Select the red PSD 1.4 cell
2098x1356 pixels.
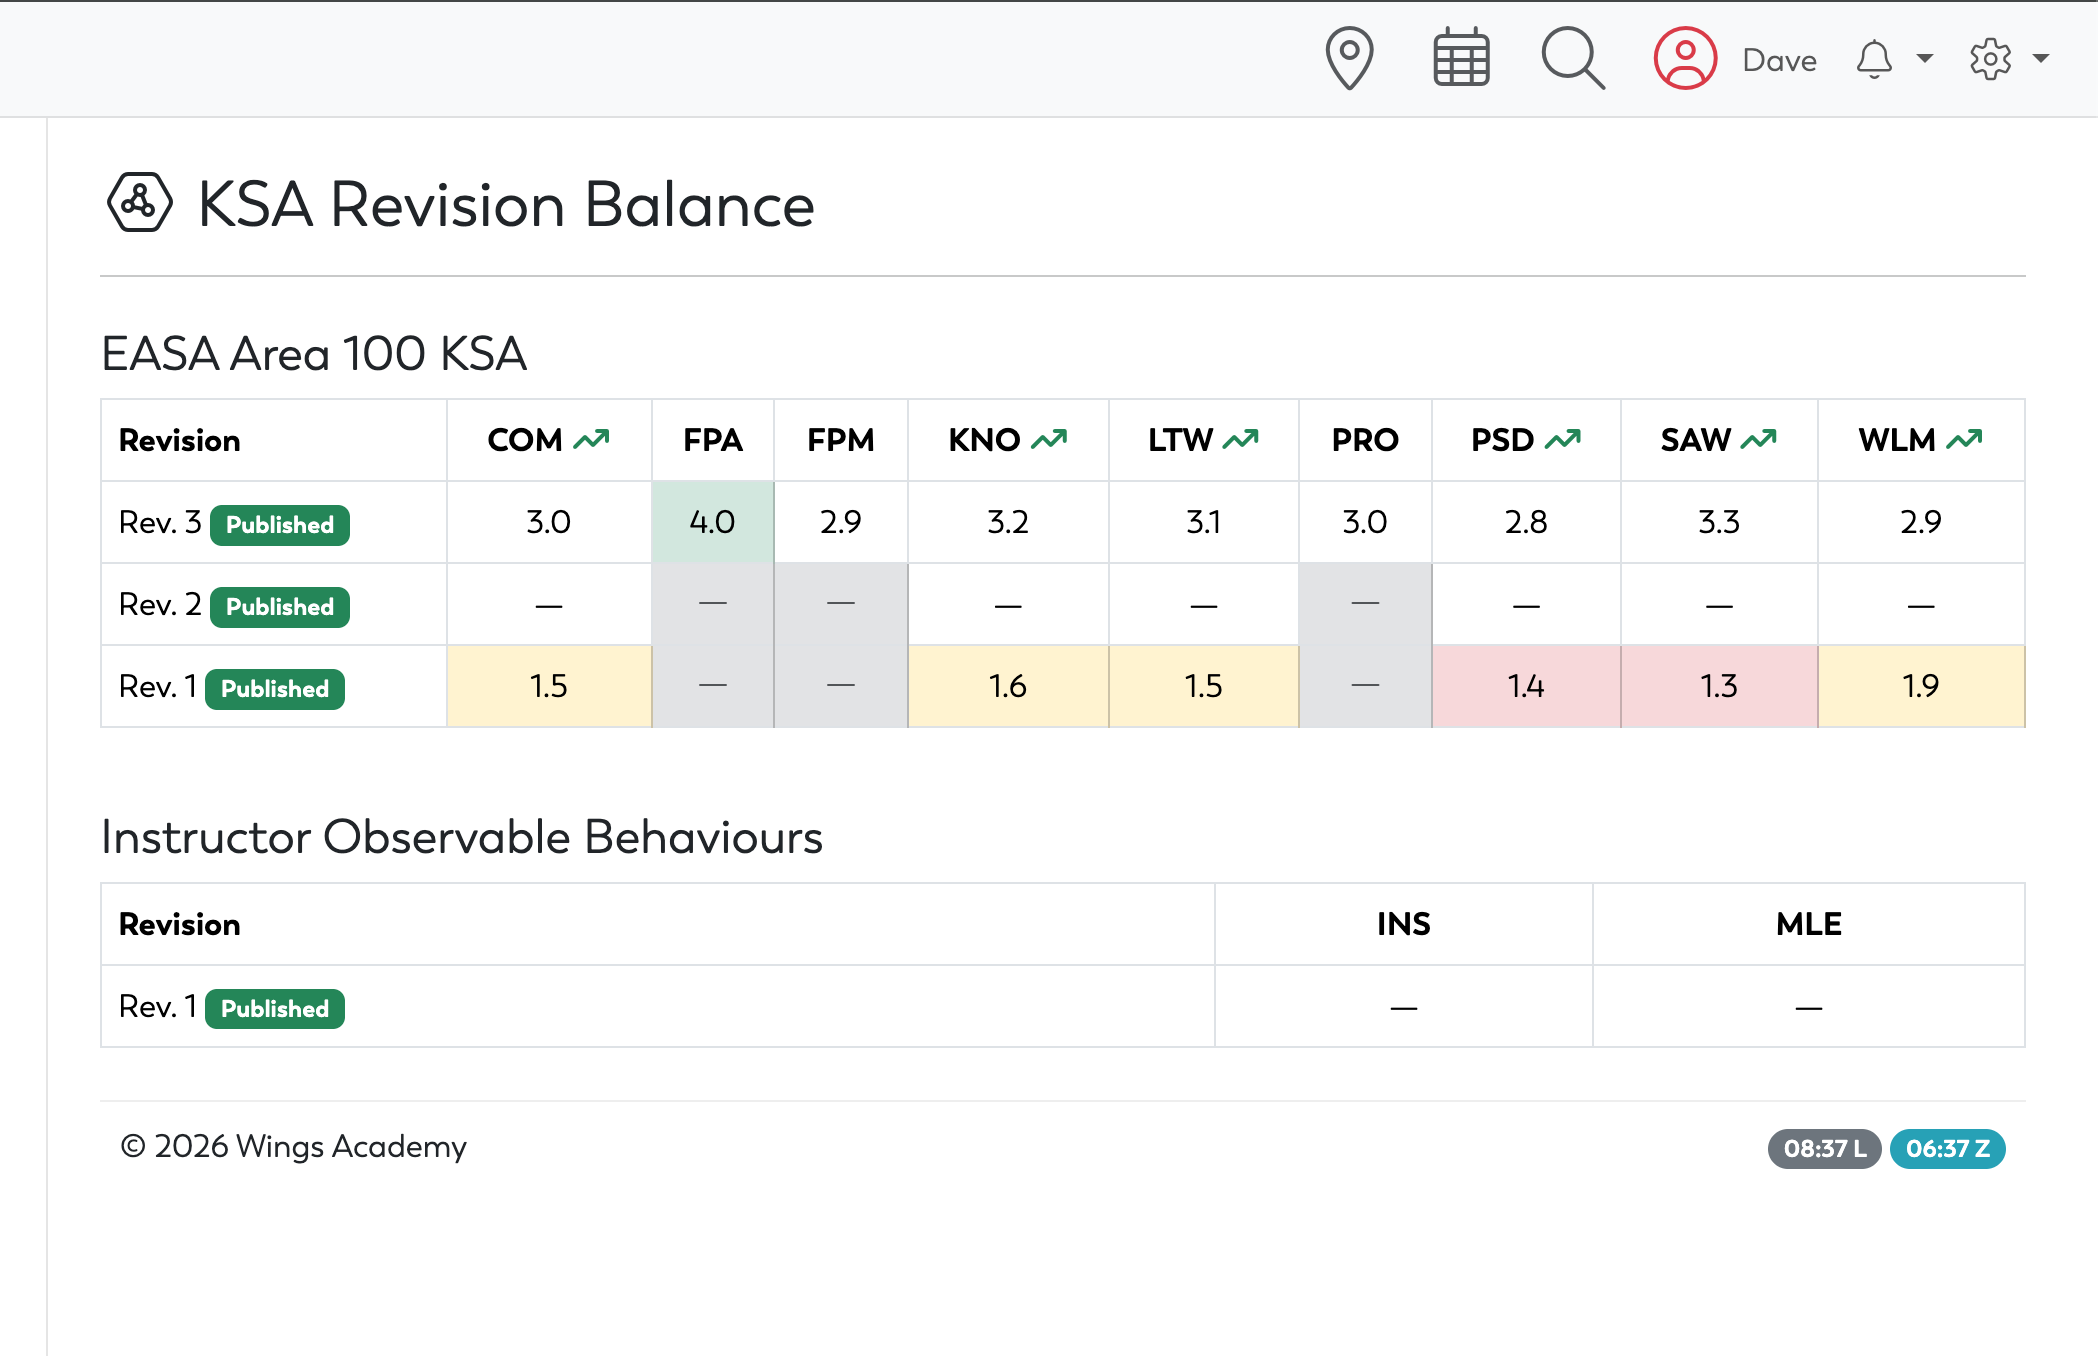[1526, 686]
